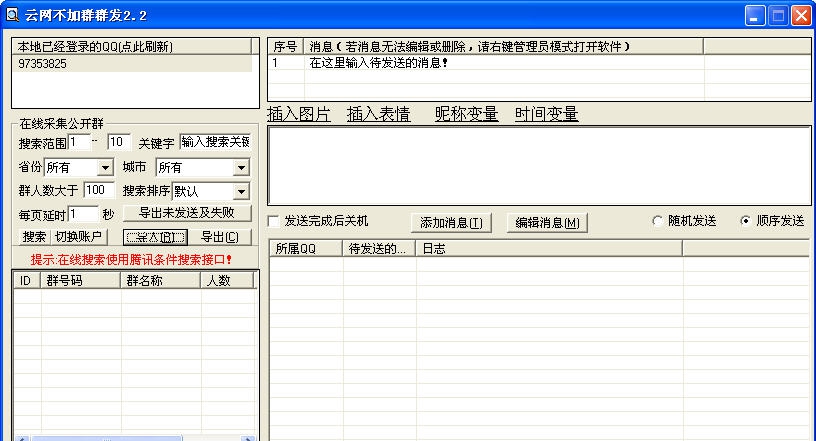The width and height of the screenshot is (816, 441).
Task: Click the app icon in the title bar
Action: pyautogui.click(x=11, y=15)
